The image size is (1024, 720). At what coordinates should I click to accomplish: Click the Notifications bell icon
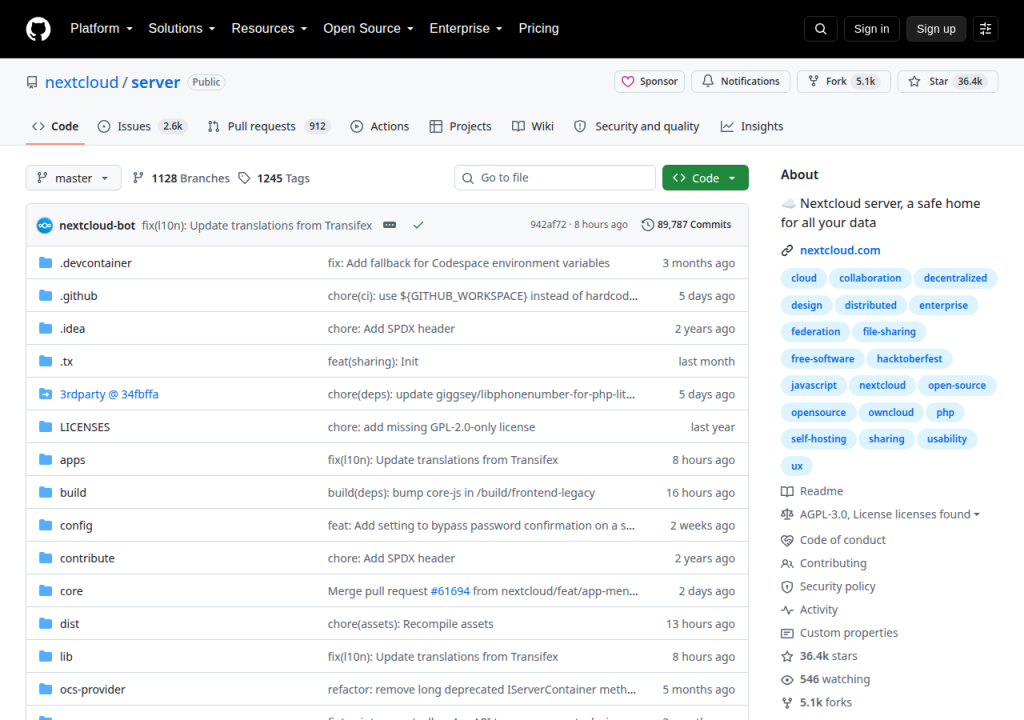pyautogui.click(x=707, y=81)
